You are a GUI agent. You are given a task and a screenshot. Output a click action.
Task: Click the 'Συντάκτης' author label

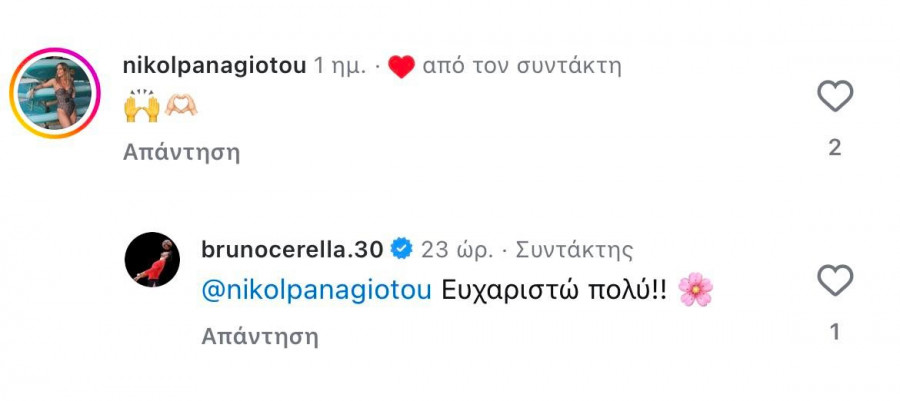click(574, 249)
